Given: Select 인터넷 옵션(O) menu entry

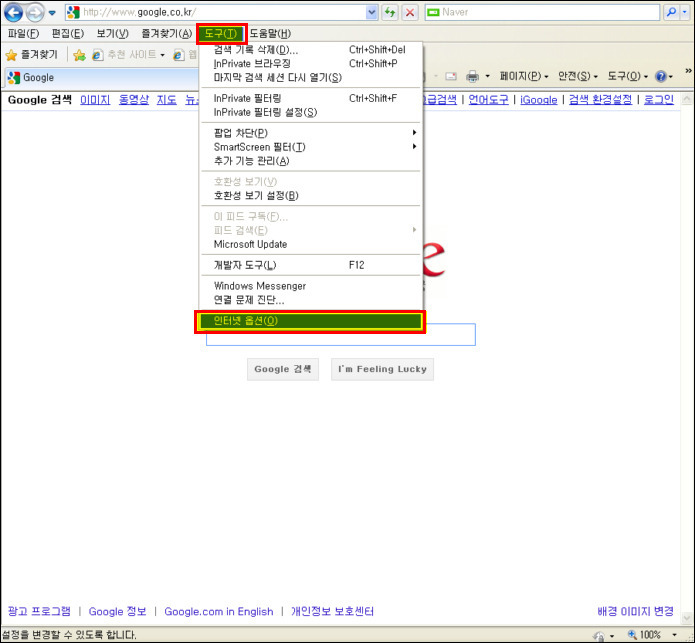Looking at the screenshot, I should coord(310,321).
